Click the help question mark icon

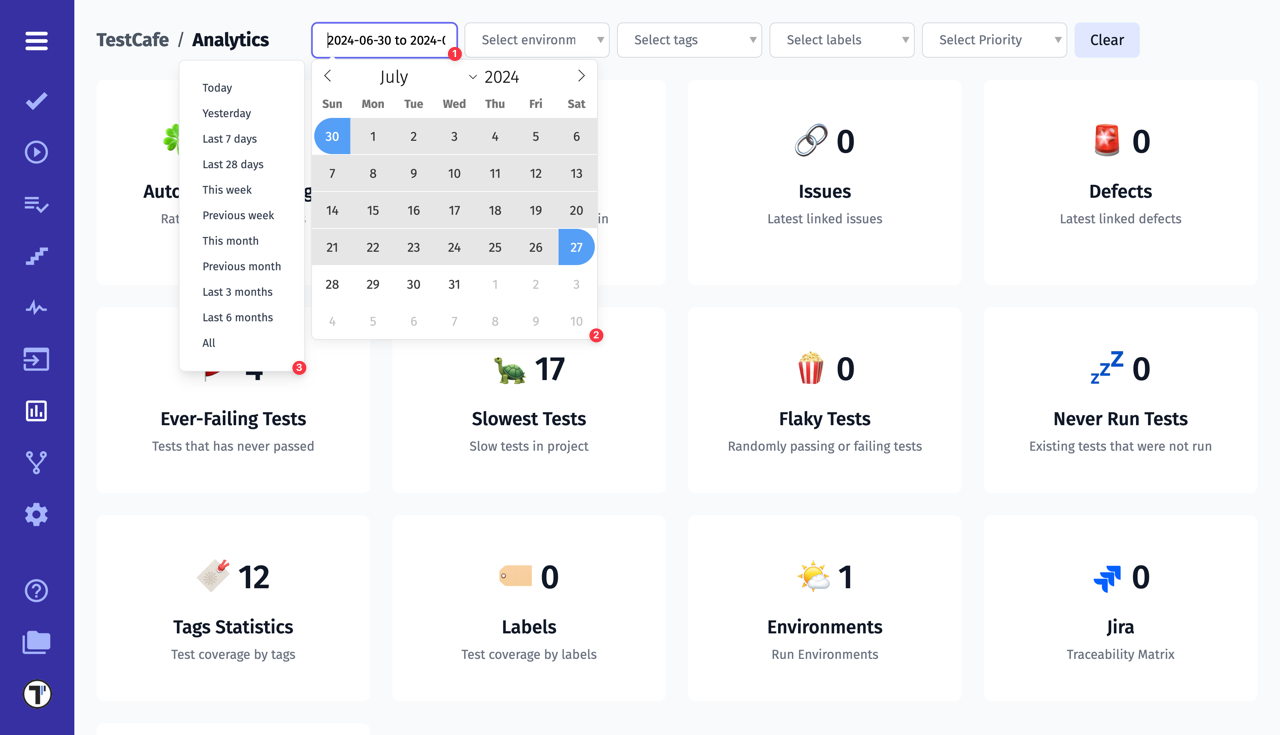36,591
